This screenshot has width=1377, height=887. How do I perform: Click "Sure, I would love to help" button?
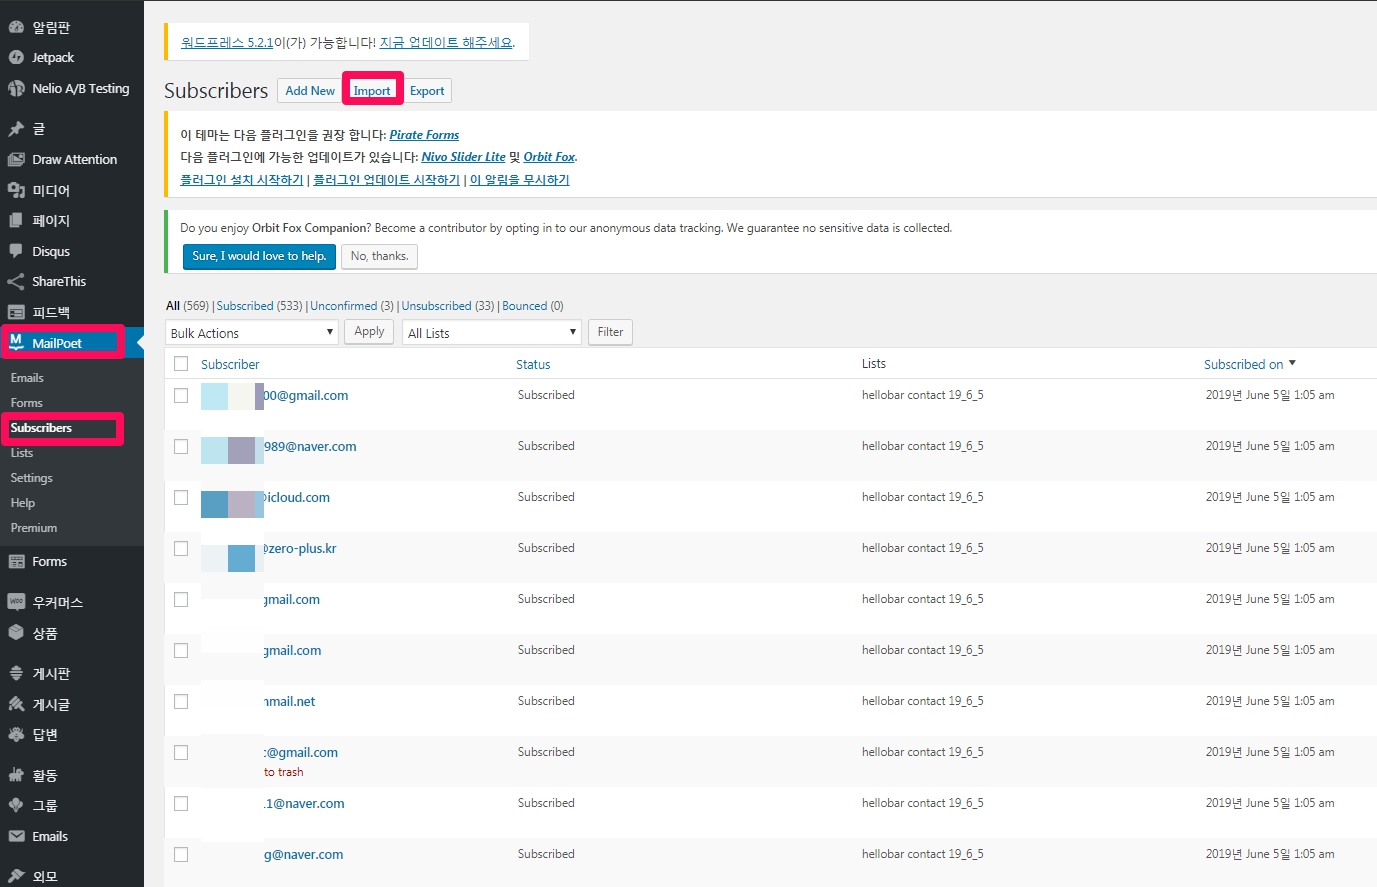pos(259,256)
